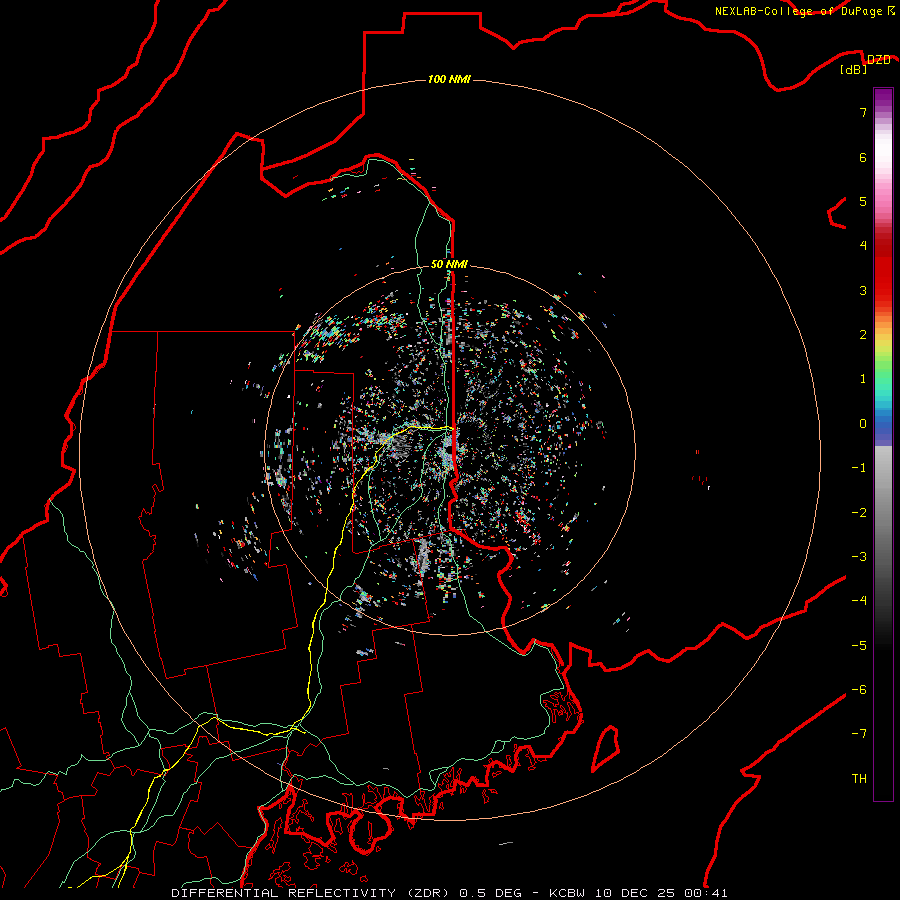Click the 0 value on color scale
The width and height of the screenshot is (900, 900).
[x=863, y=424]
